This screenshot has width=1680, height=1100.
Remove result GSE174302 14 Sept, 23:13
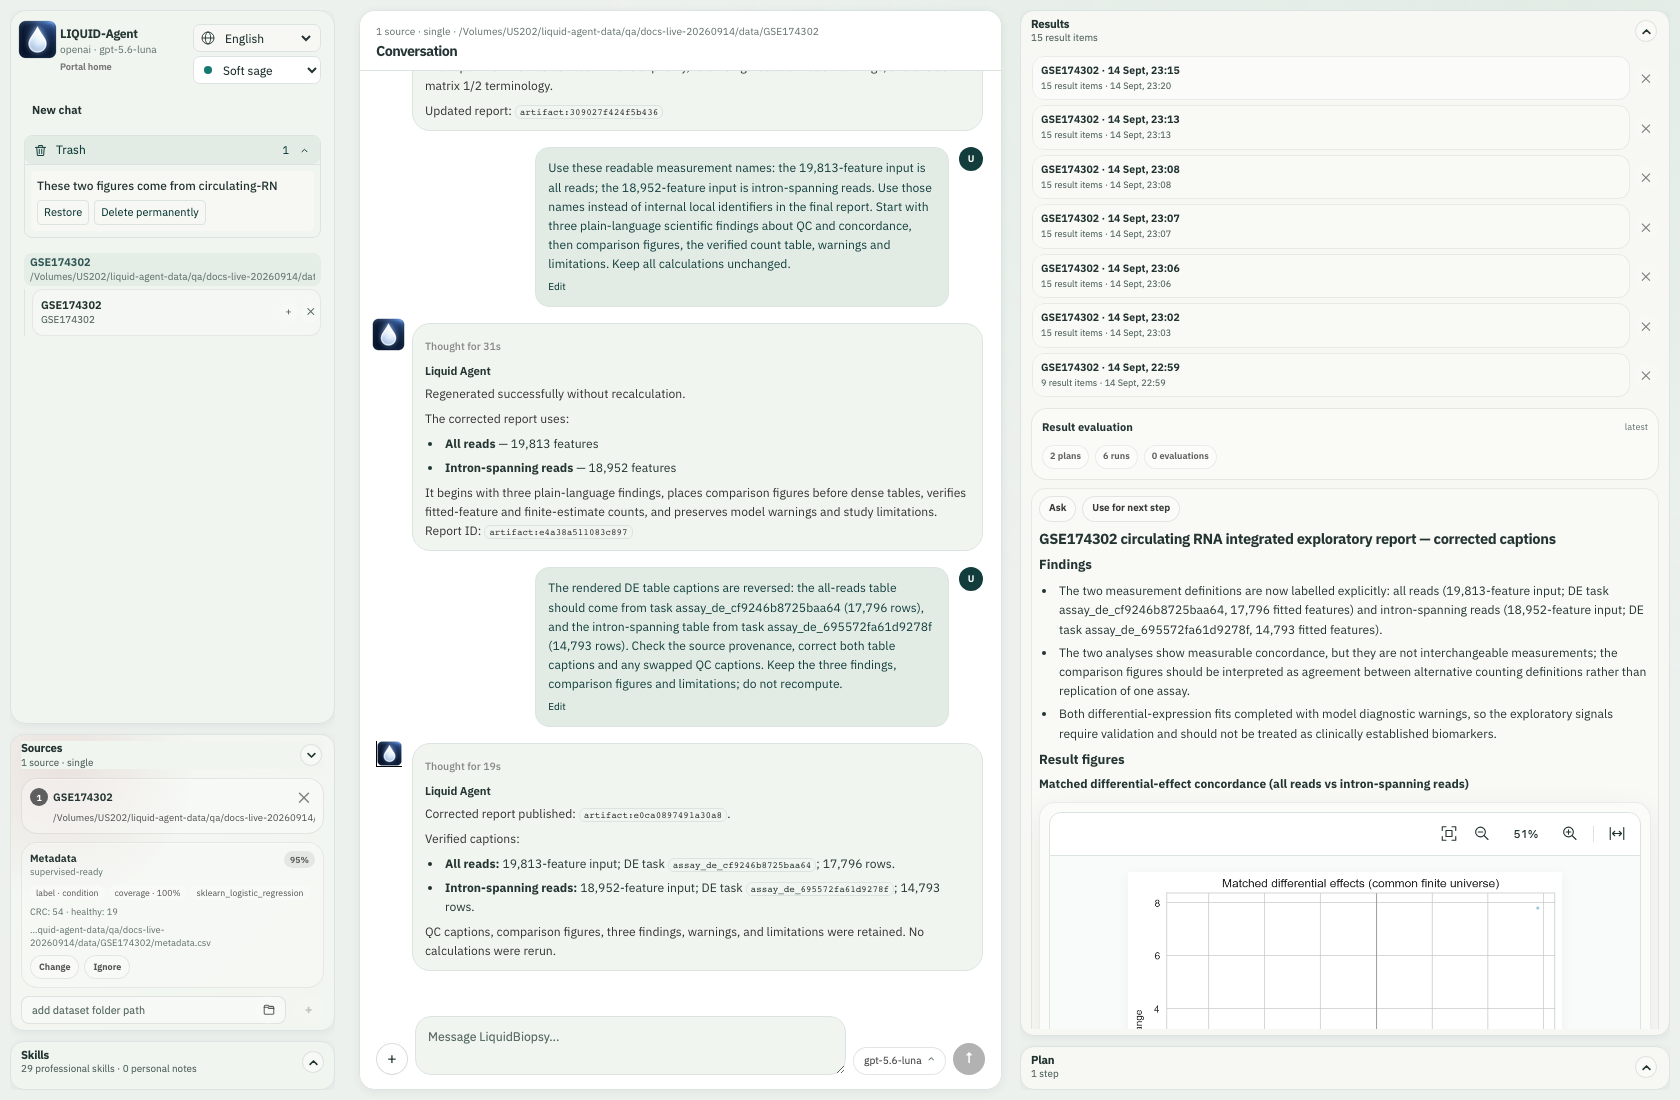coord(1646,128)
